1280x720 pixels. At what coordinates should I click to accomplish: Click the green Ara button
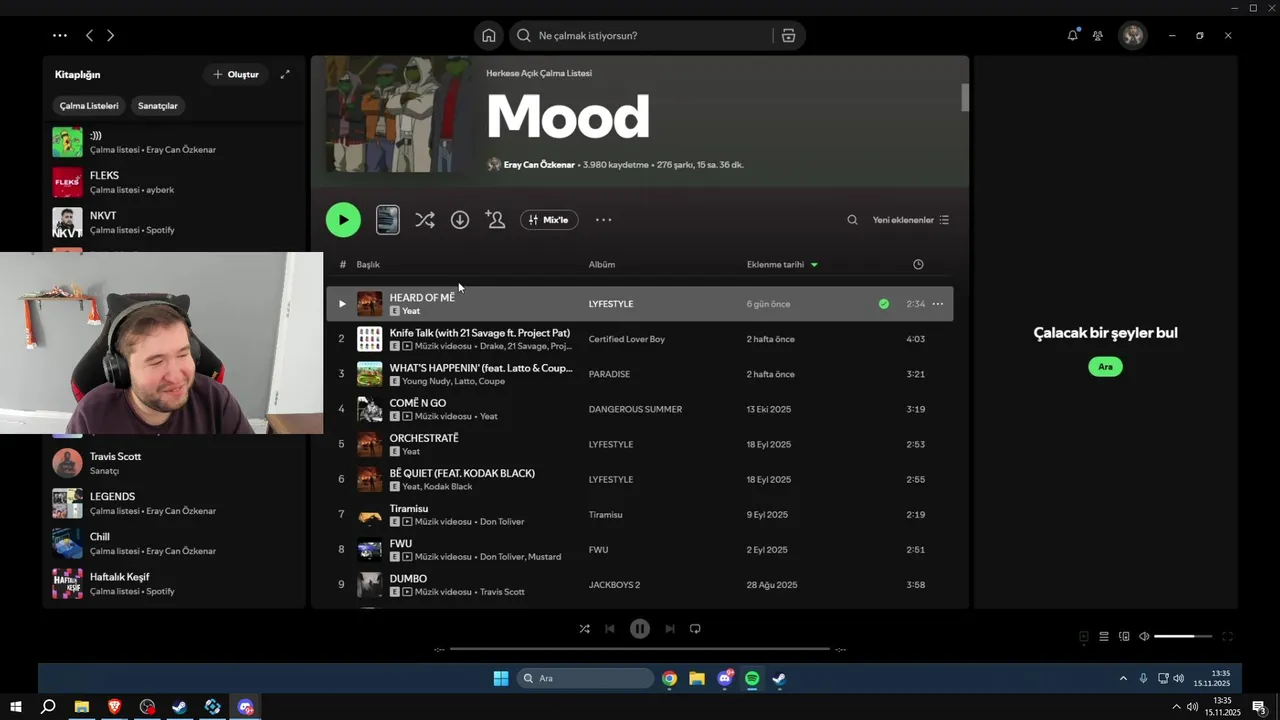(1105, 367)
